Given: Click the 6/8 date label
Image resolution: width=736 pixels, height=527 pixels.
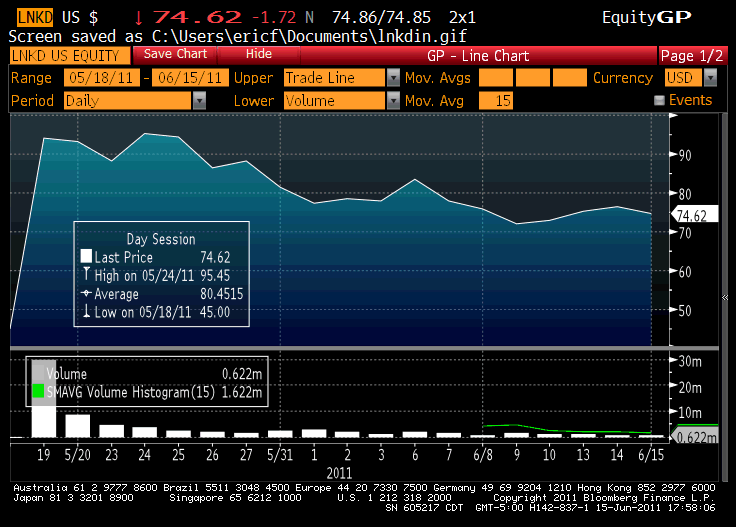Looking at the screenshot, I should 483,454.
